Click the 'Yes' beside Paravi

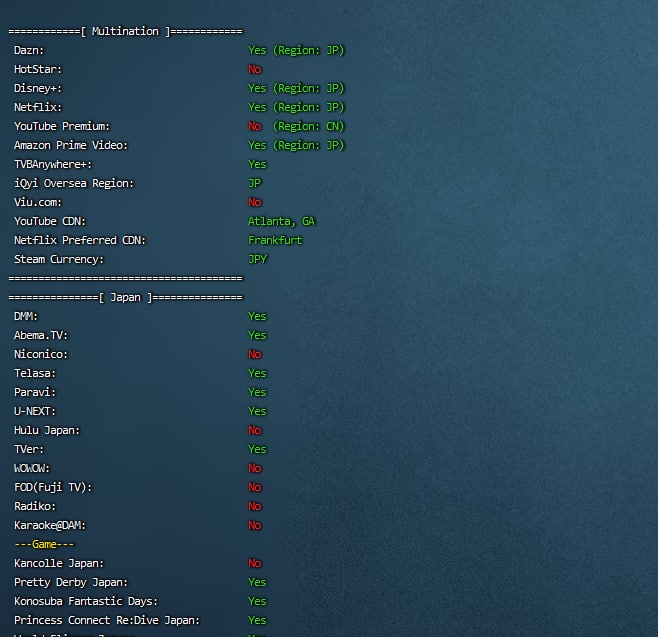(x=257, y=392)
